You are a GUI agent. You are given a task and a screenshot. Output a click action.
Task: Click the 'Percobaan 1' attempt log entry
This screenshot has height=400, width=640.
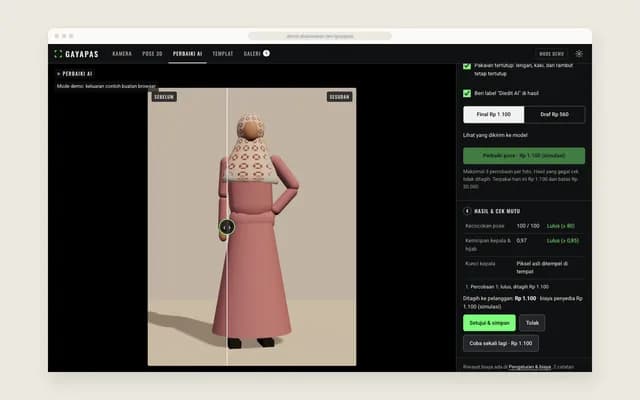[x=507, y=287]
